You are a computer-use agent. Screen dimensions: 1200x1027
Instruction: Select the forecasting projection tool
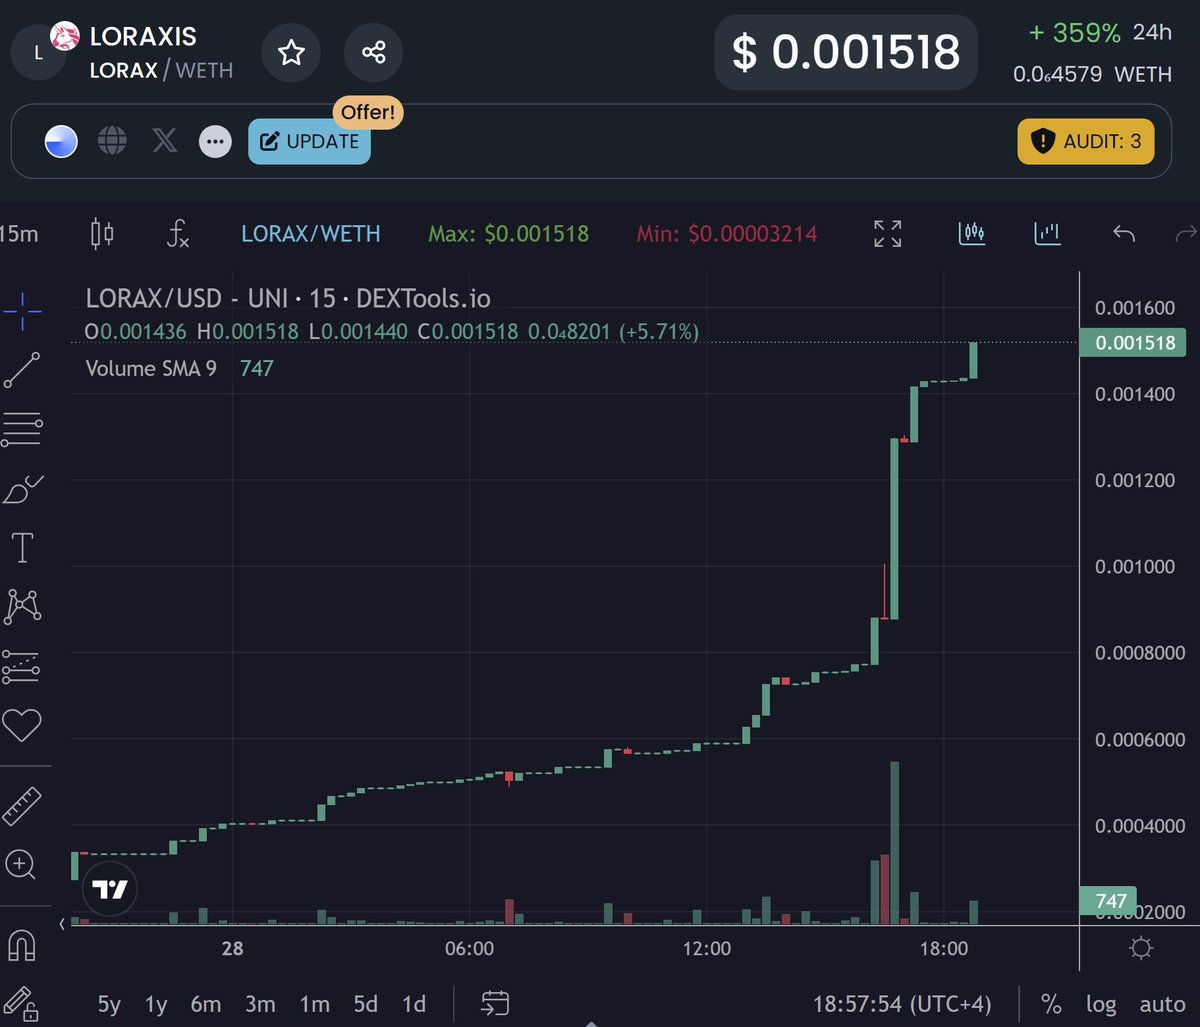(x=21, y=666)
